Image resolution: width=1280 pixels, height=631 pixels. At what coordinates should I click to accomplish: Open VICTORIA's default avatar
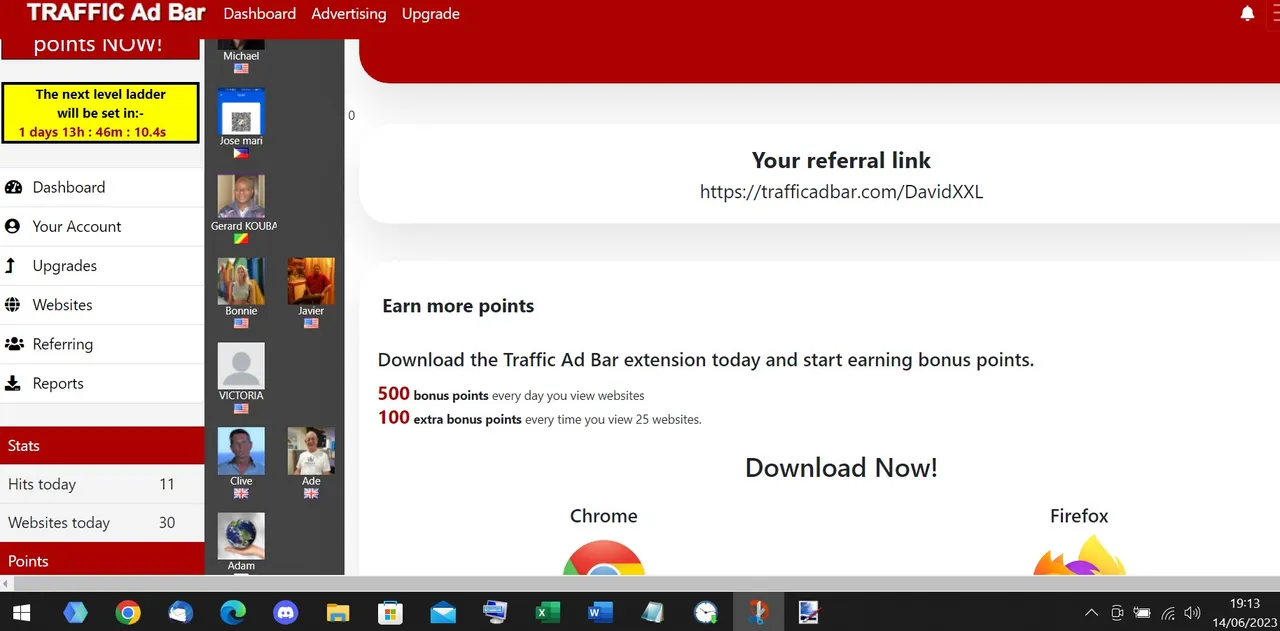(241, 366)
